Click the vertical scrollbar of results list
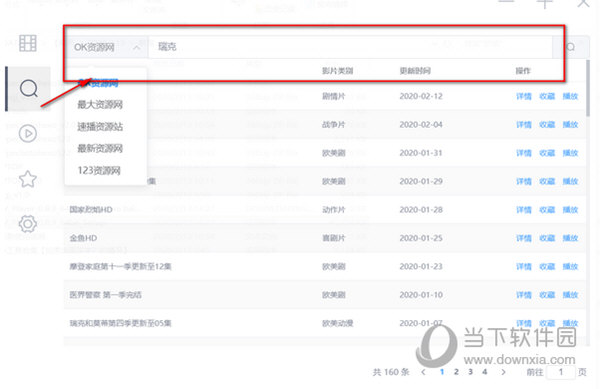The height and width of the screenshot is (389, 600). click(x=588, y=88)
